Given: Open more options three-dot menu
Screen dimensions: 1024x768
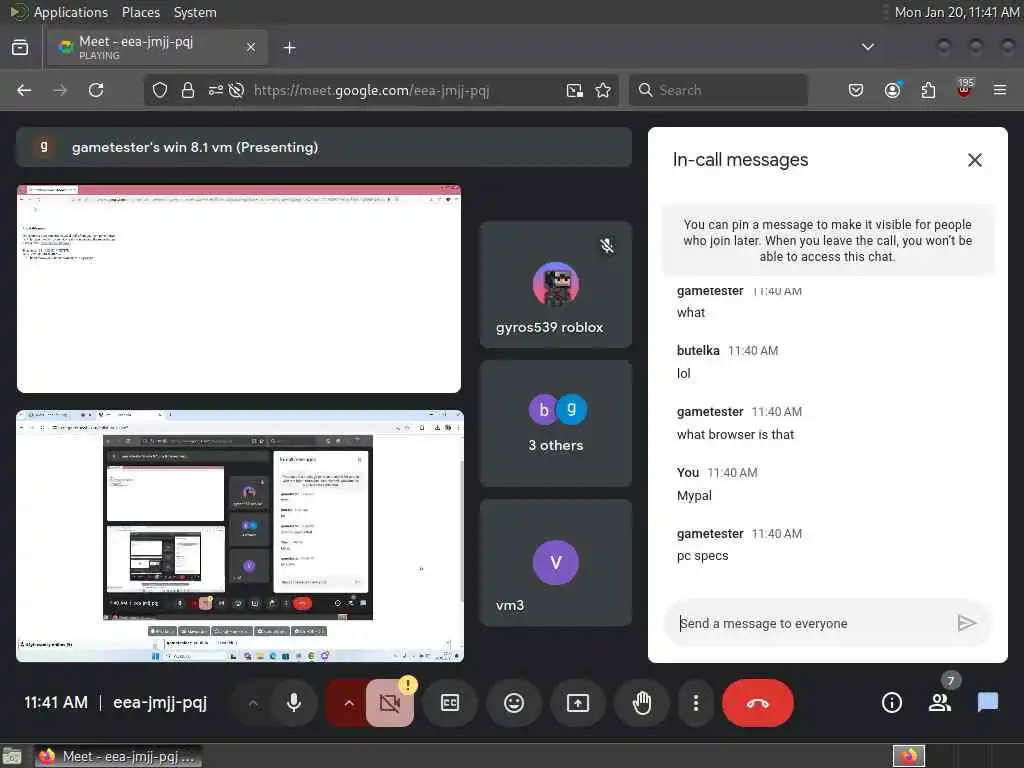Looking at the screenshot, I should [x=696, y=703].
